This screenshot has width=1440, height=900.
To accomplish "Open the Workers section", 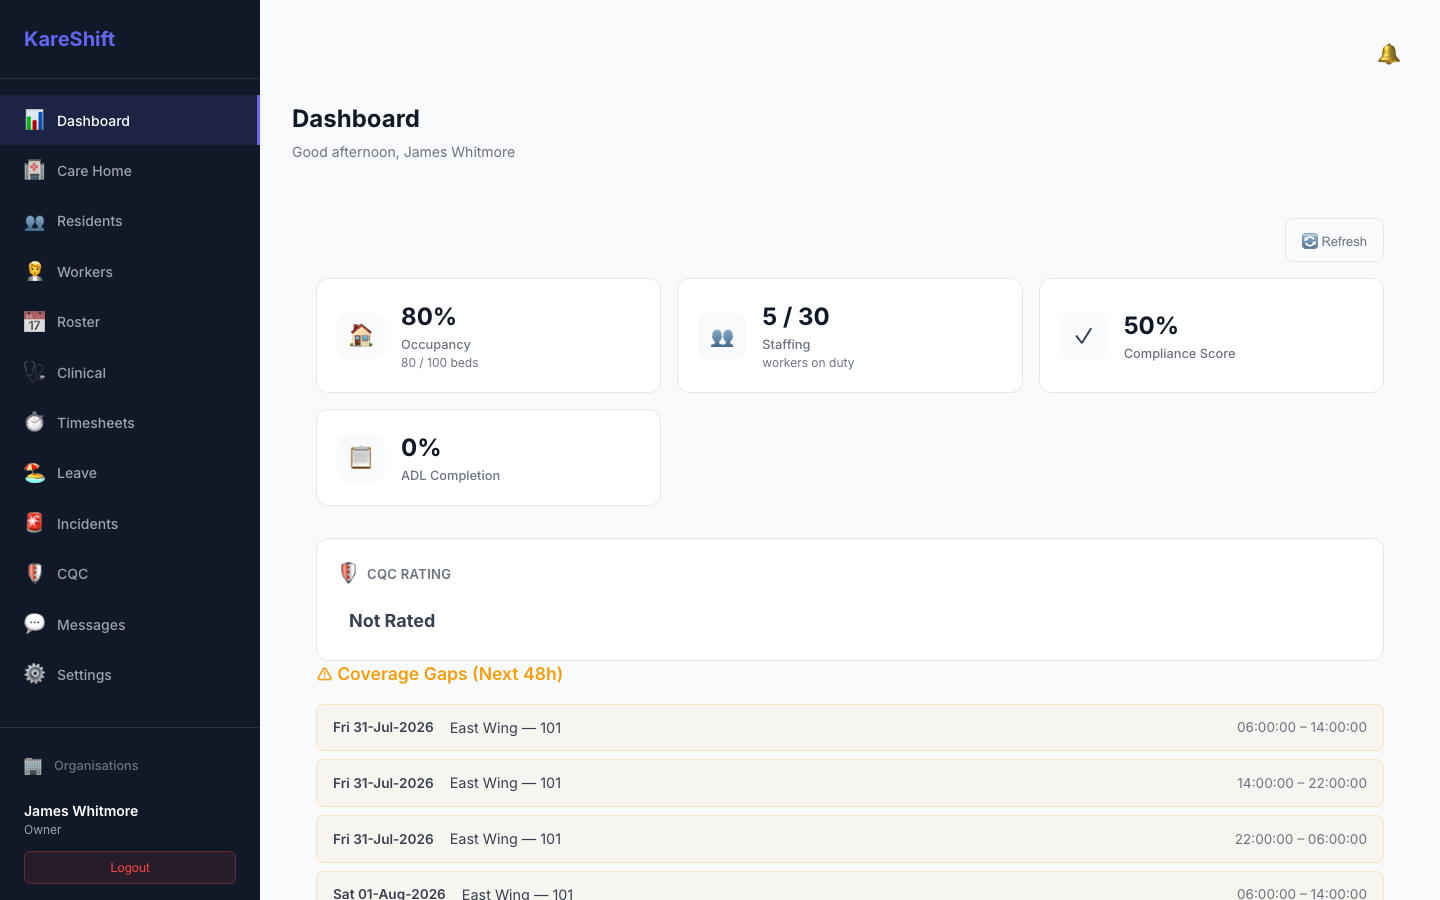I will click(130, 271).
